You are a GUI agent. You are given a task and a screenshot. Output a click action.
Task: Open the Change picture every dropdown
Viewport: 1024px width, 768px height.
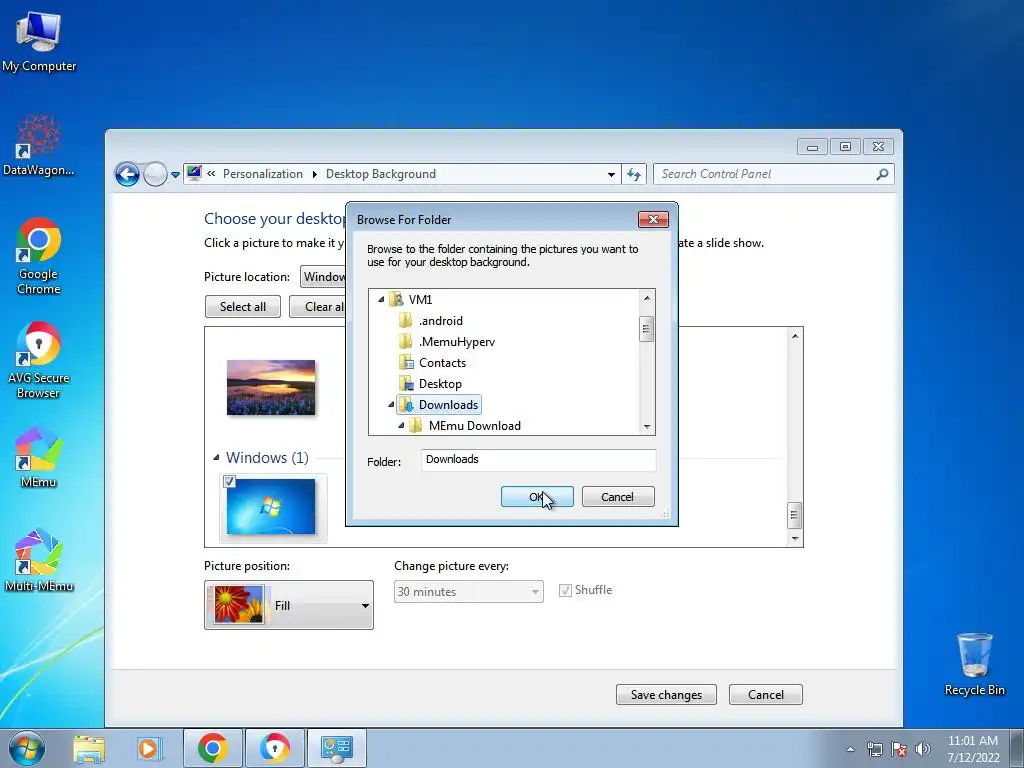point(468,592)
